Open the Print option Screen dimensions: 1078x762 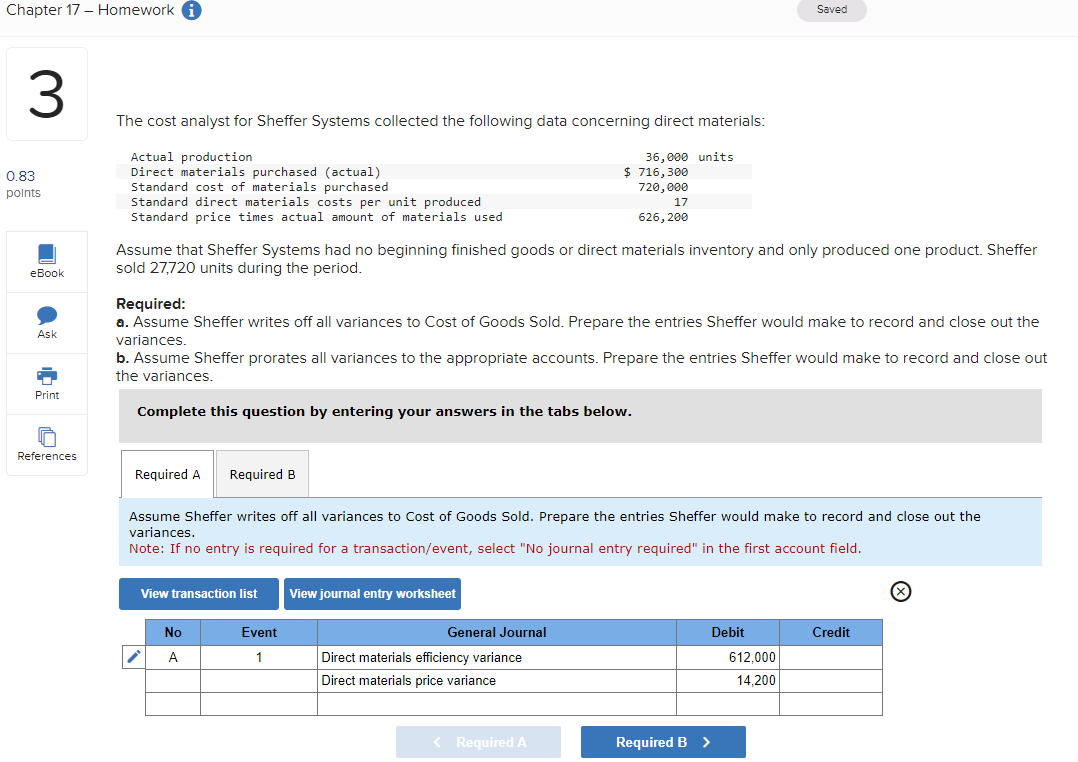pos(46,383)
